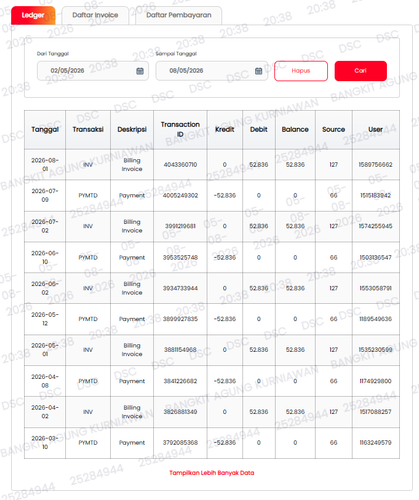The height and width of the screenshot is (500, 419).
Task: Click the Balance column header
Action: [295, 129]
